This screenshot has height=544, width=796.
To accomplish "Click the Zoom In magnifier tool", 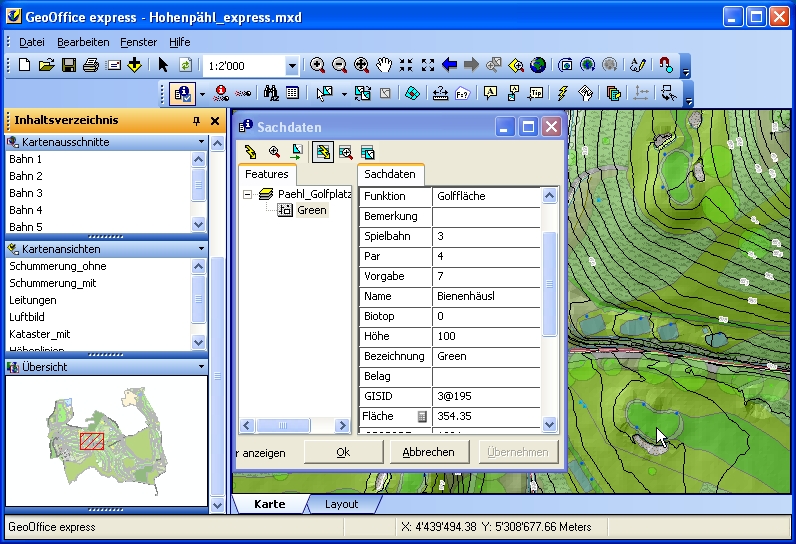I will point(318,65).
